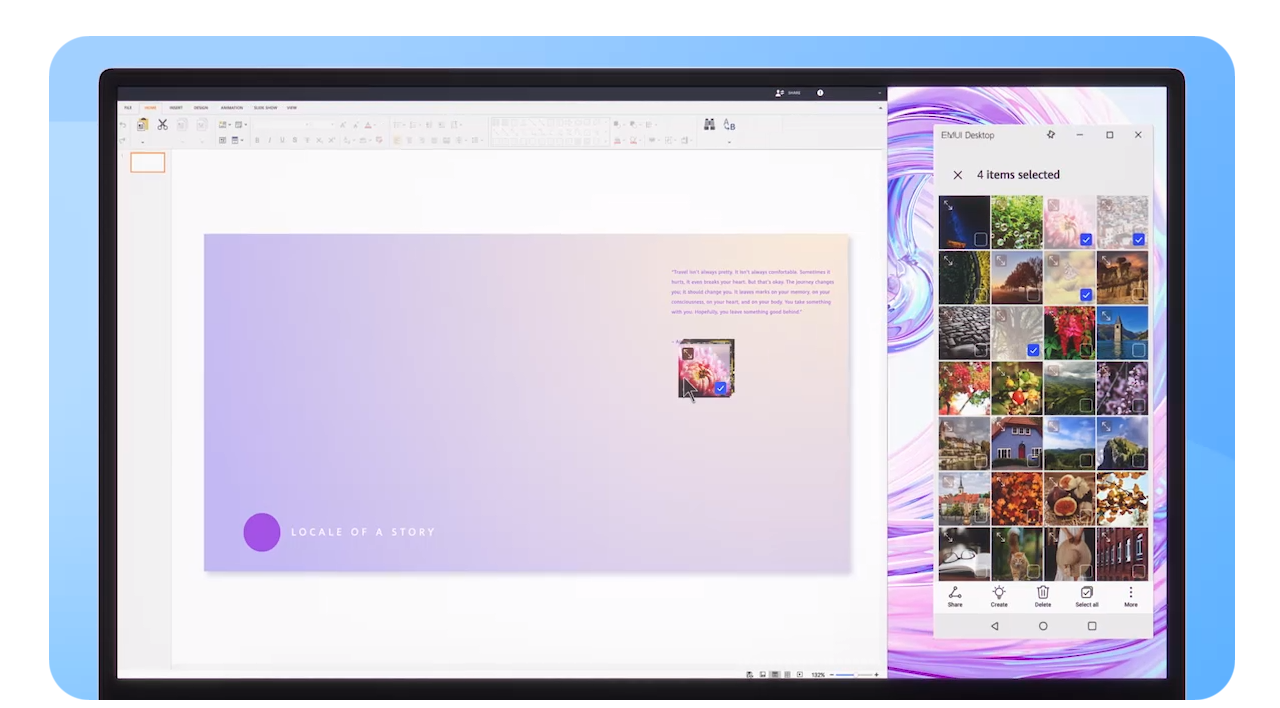Image resolution: width=1280 pixels, height=708 pixels.
Task: Click the Cut scissors icon
Action: (x=163, y=124)
